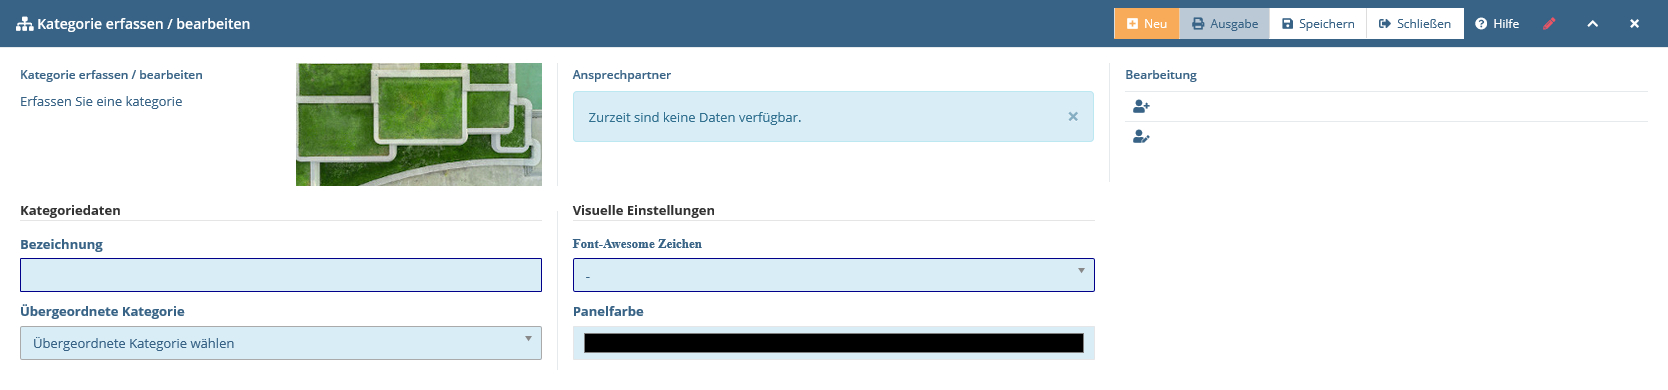Expand the Font-Awesome Zeichen dropdown
This screenshot has width=1668, height=390.
point(833,275)
